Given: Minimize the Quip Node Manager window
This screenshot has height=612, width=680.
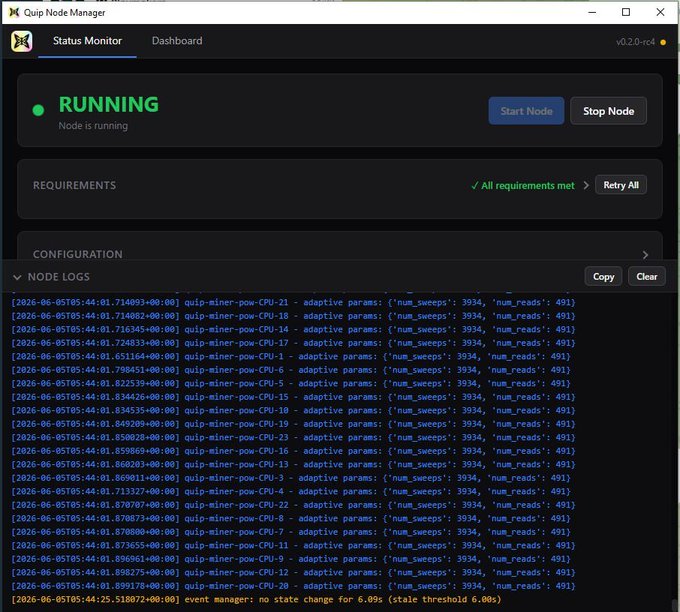Looking at the screenshot, I should click(x=592, y=12).
